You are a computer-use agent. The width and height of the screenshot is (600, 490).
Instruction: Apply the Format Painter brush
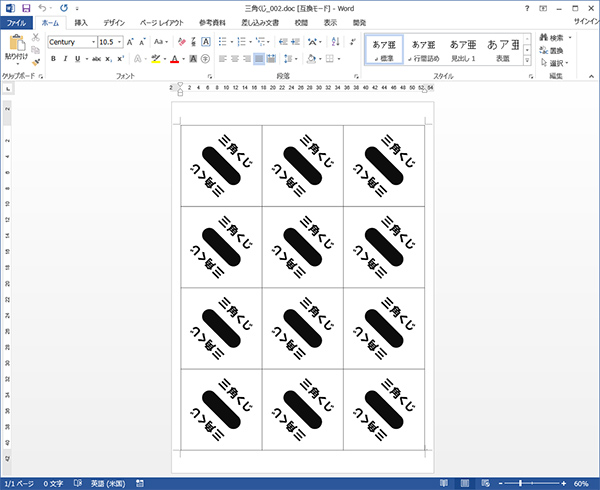[37, 62]
